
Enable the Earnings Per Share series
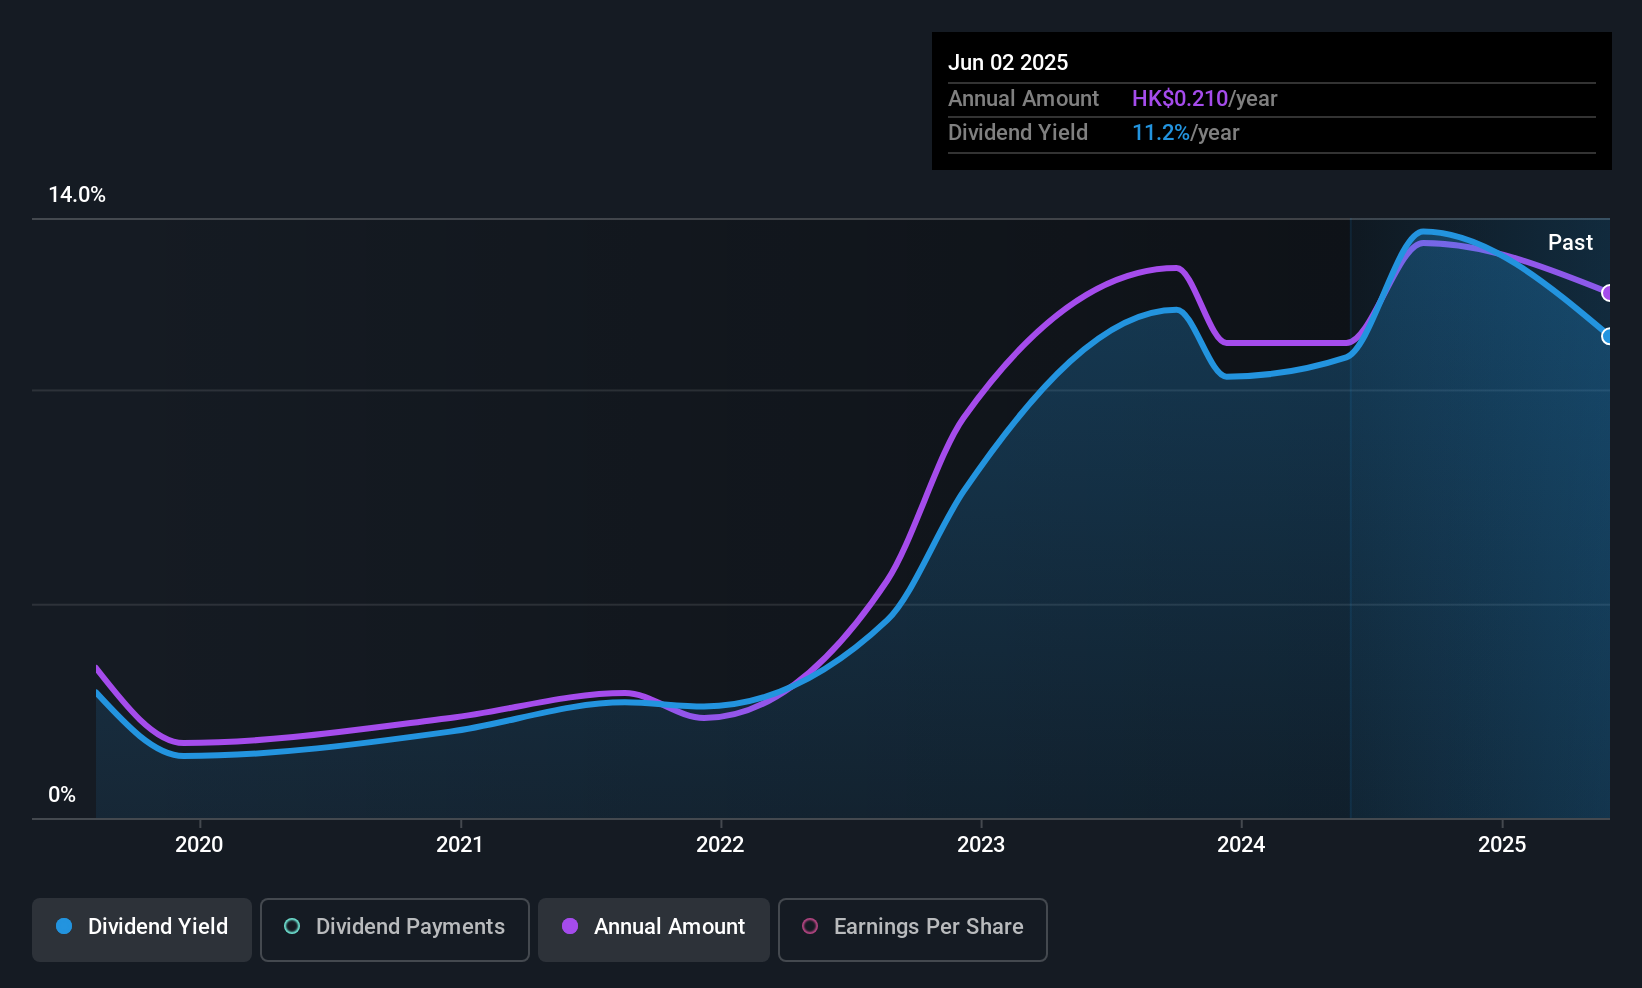(x=913, y=929)
